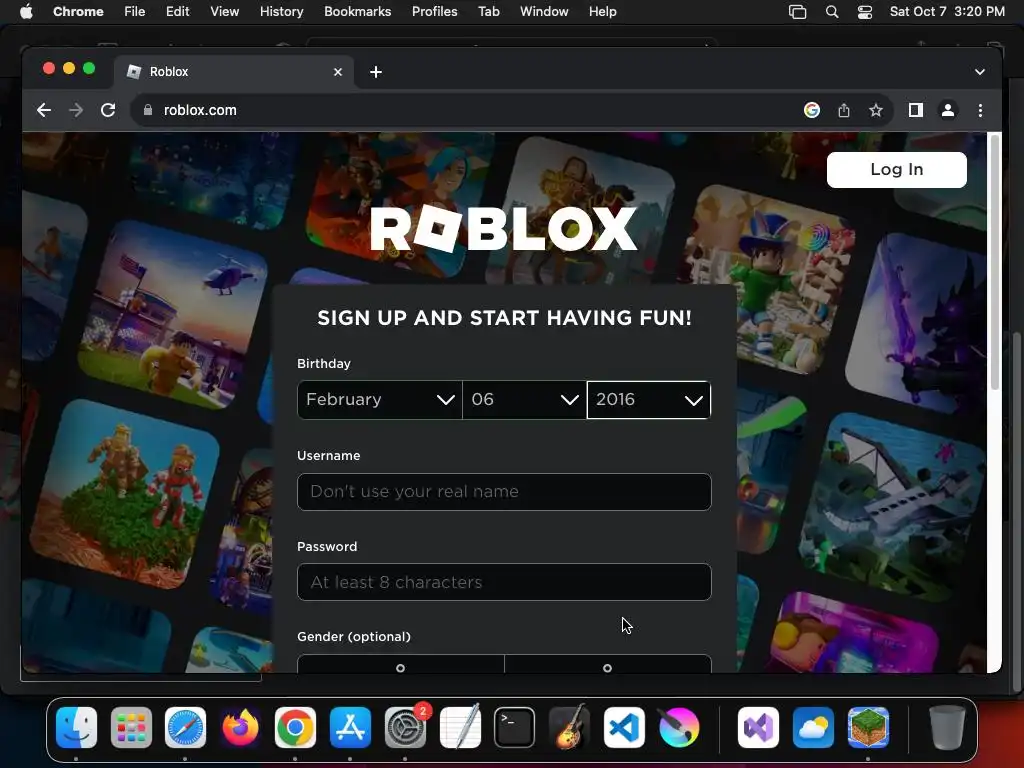The height and width of the screenshot is (768, 1024).
Task: Open the Help menu
Action: pyautogui.click(x=602, y=12)
